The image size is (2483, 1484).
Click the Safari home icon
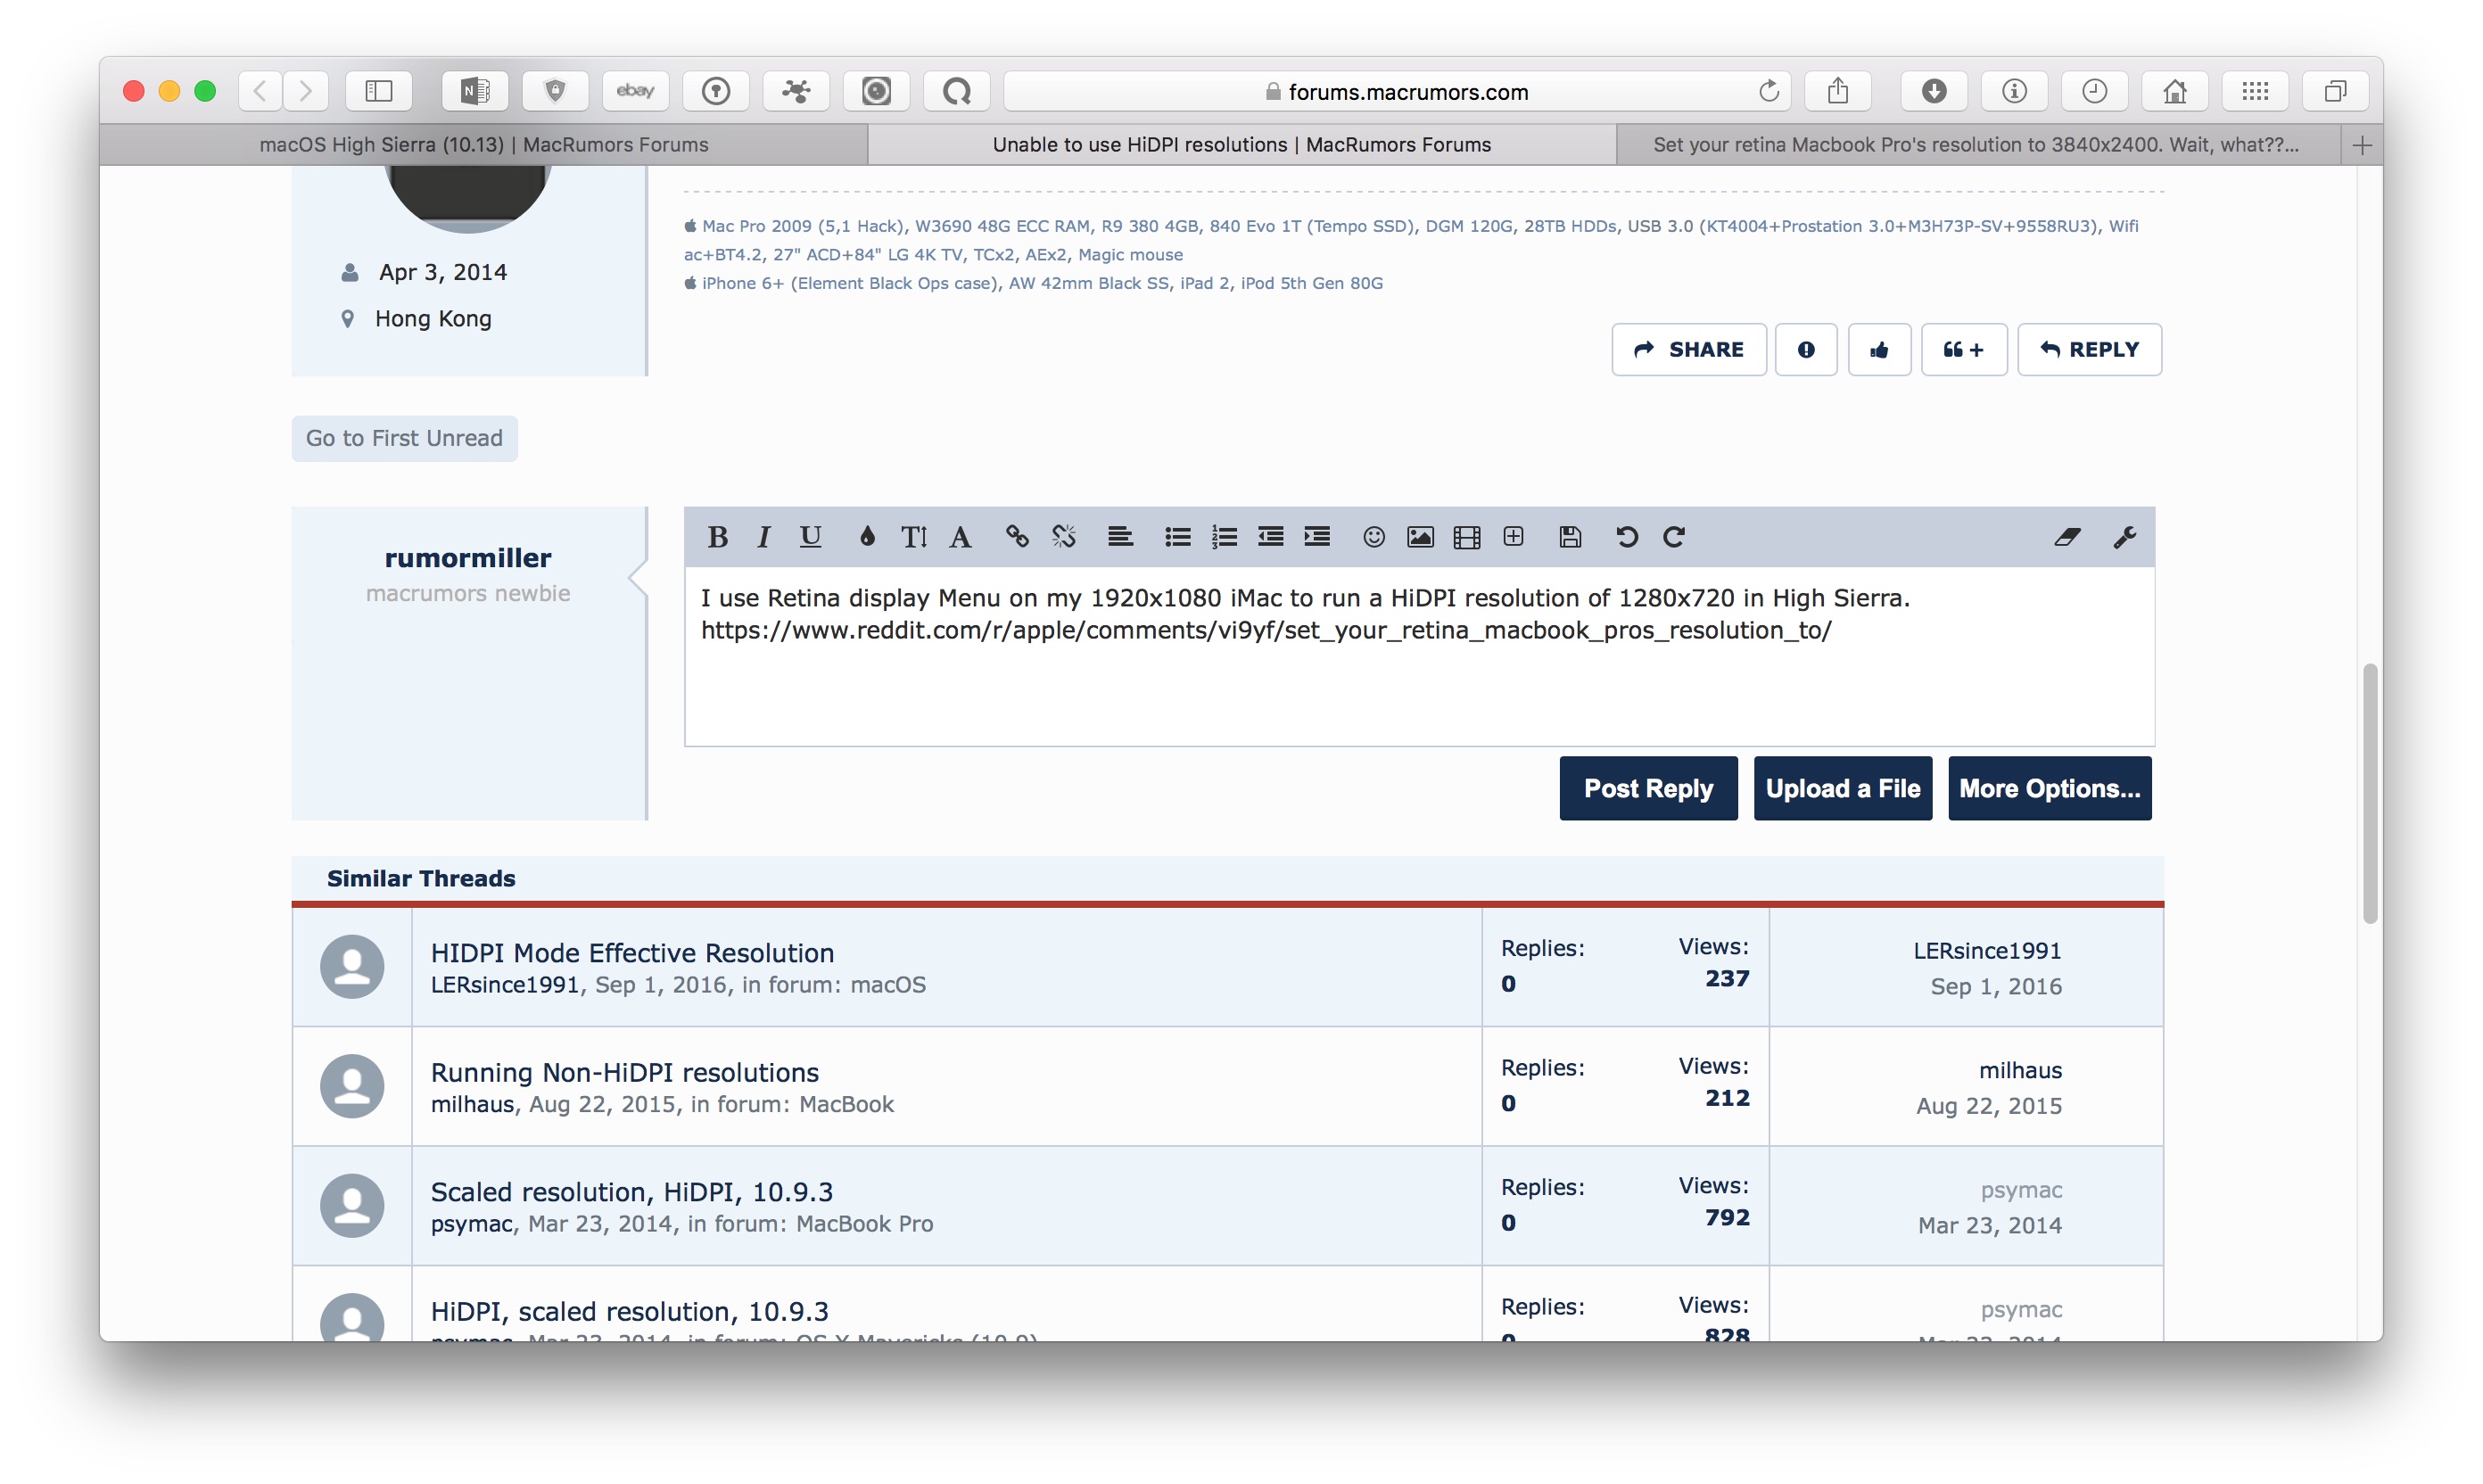click(x=2174, y=91)
